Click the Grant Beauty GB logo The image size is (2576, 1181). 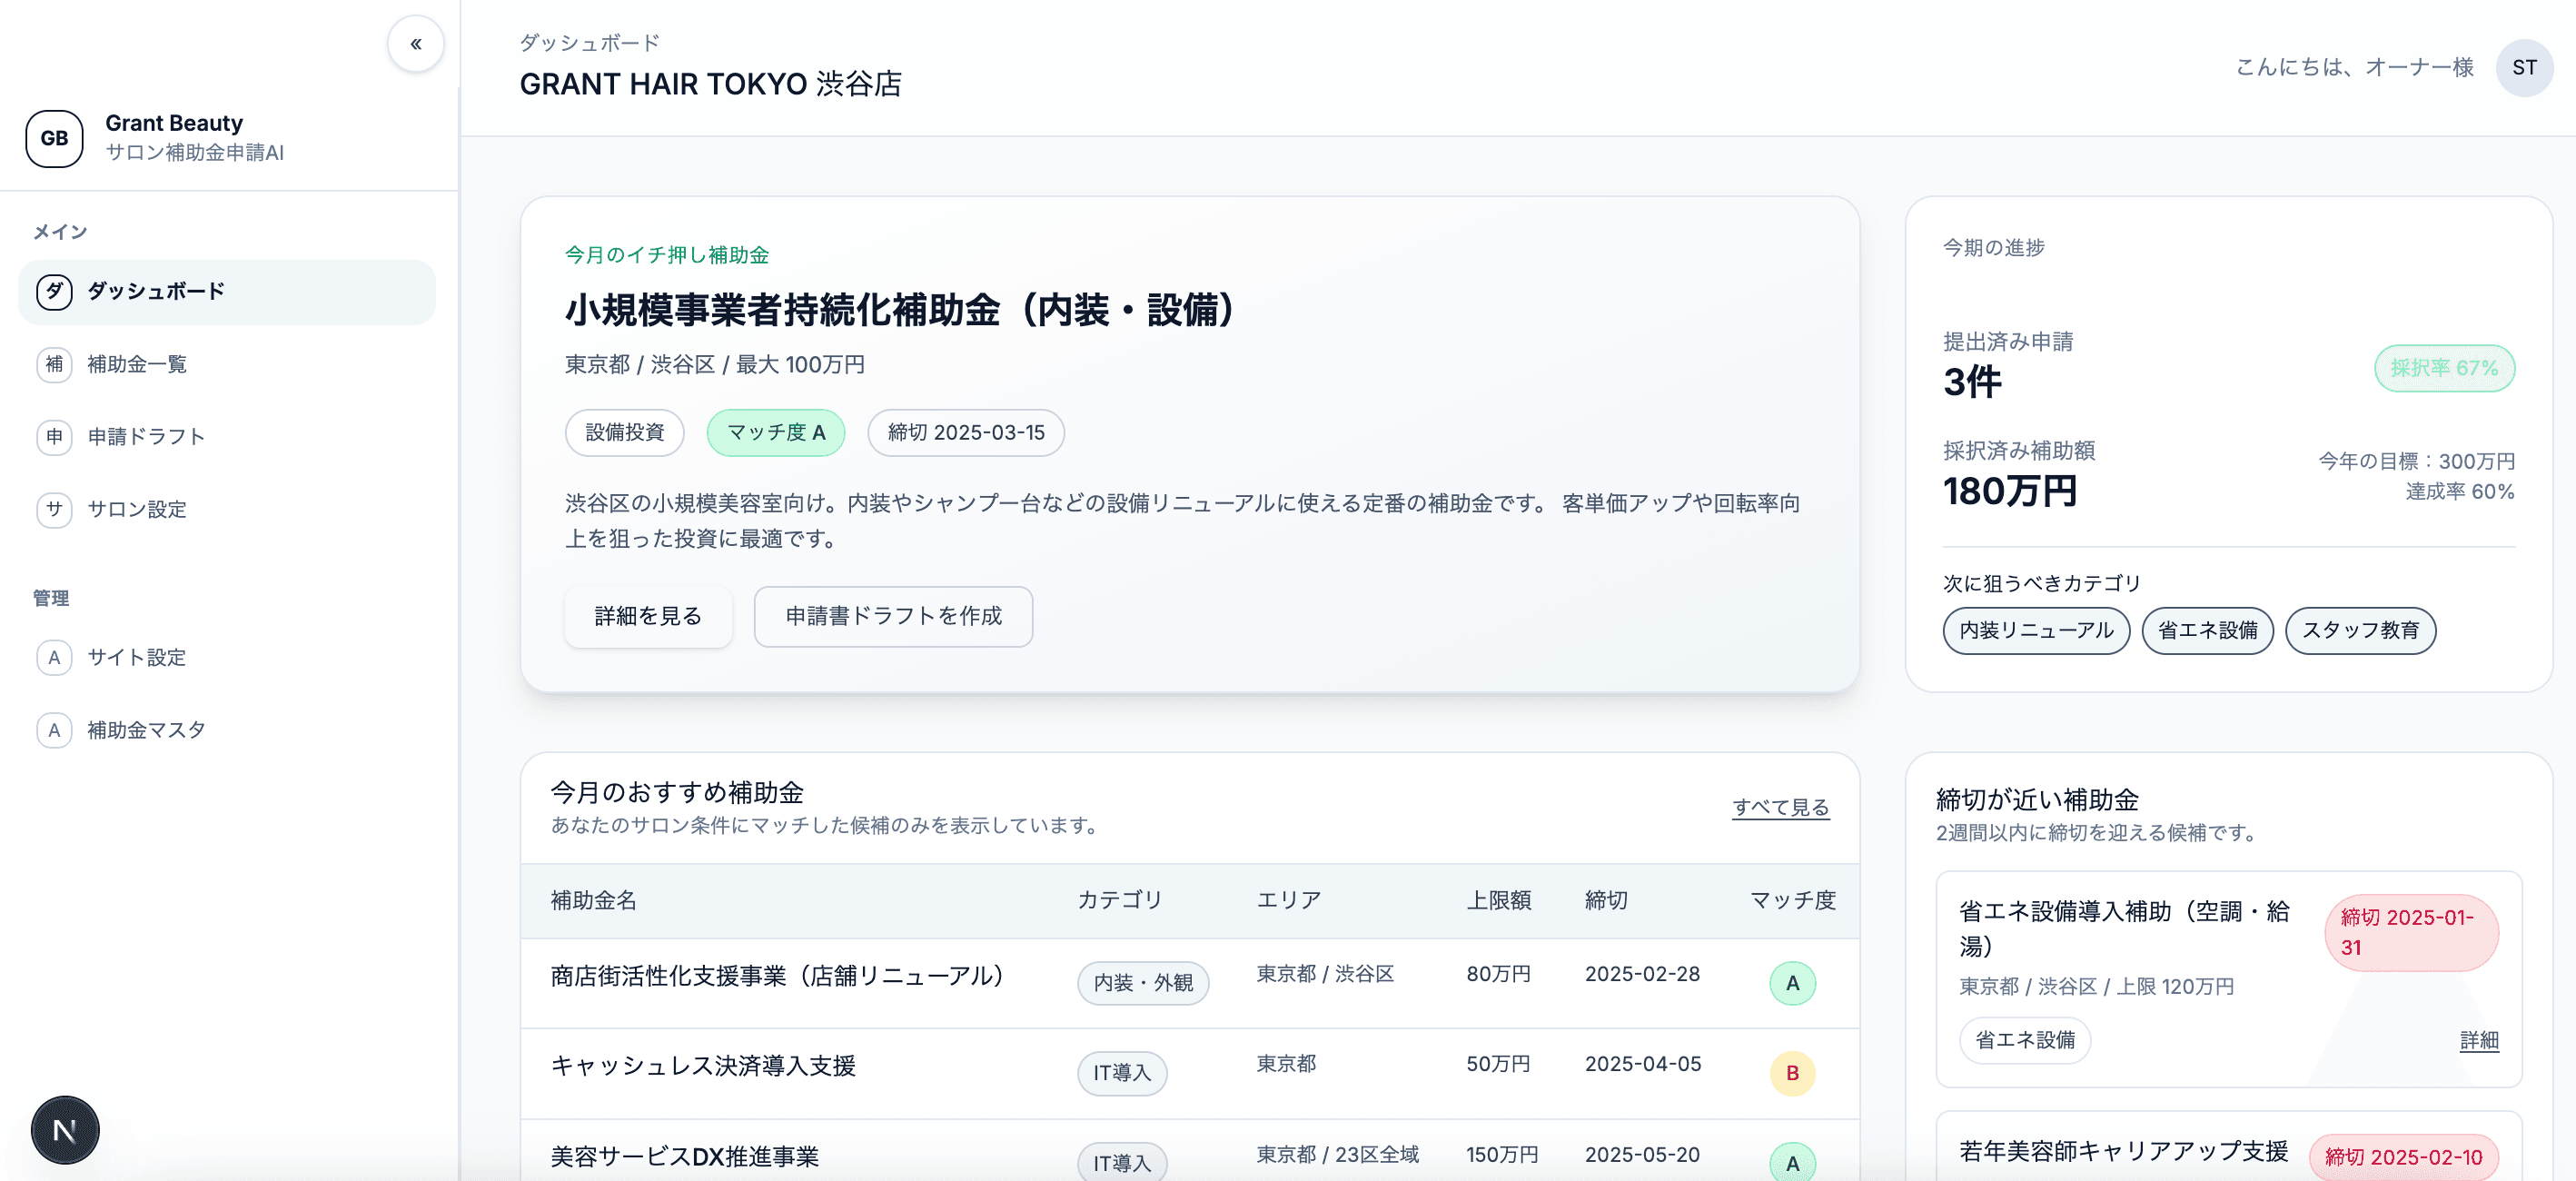pos(53,139)
